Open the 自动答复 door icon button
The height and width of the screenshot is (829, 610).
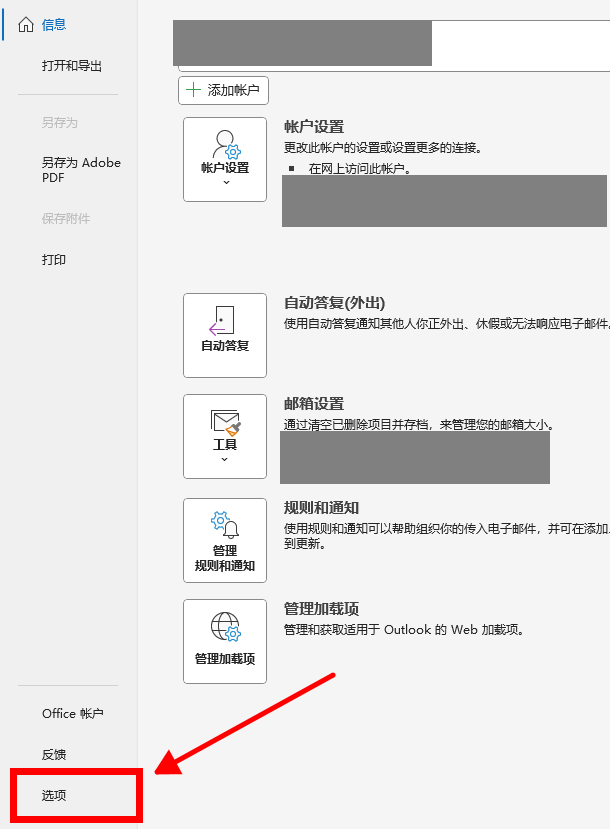pyautogui.click(x=225, y=322)
